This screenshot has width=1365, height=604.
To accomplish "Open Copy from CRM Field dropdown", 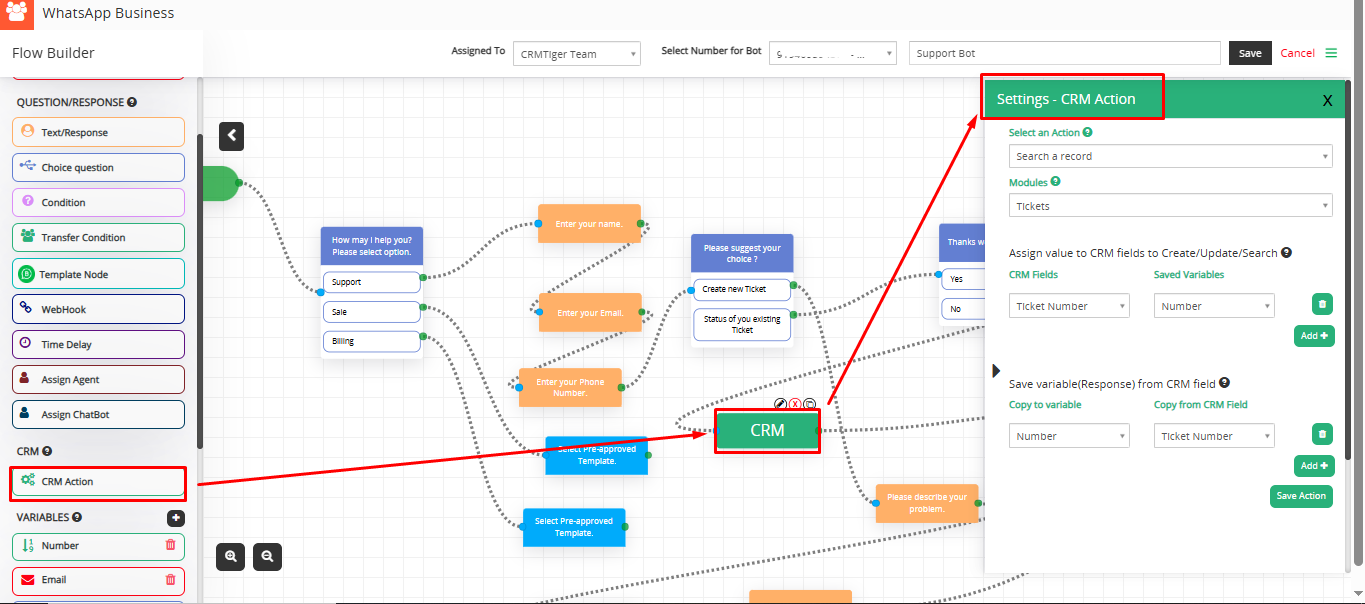I will tap(1214, 436).
